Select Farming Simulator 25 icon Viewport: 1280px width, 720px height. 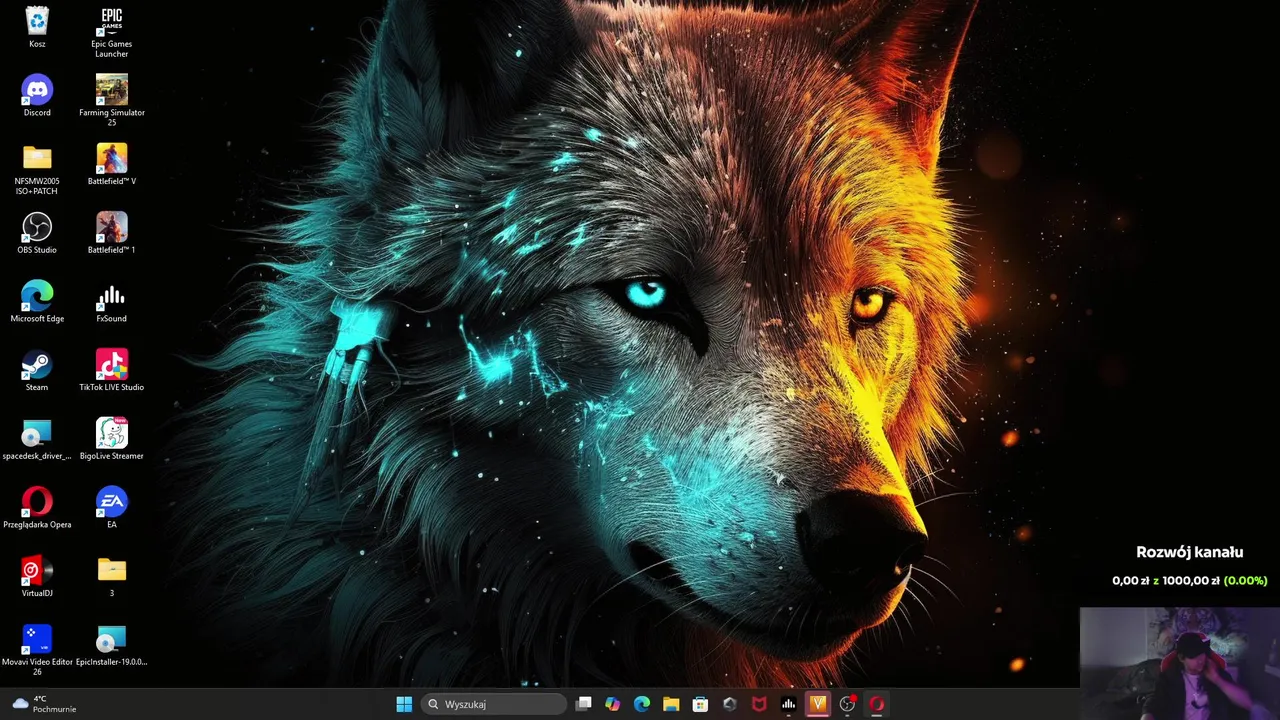click(x=112, y=100)
